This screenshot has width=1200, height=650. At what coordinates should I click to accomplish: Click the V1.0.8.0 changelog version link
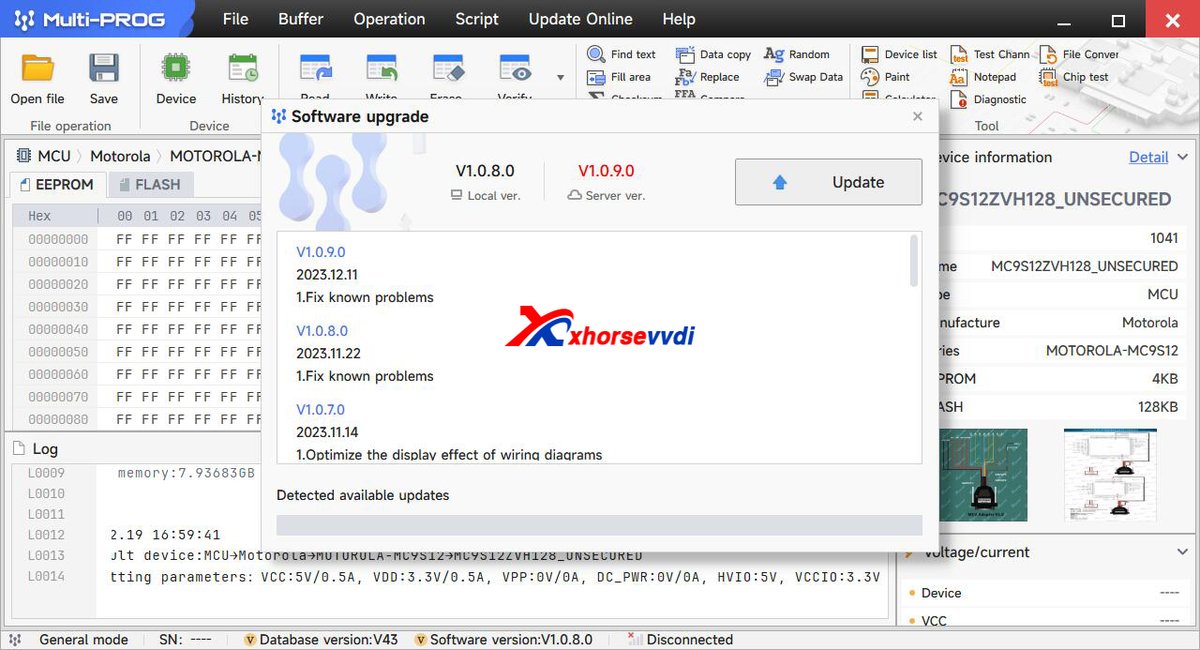coord(322,330)
